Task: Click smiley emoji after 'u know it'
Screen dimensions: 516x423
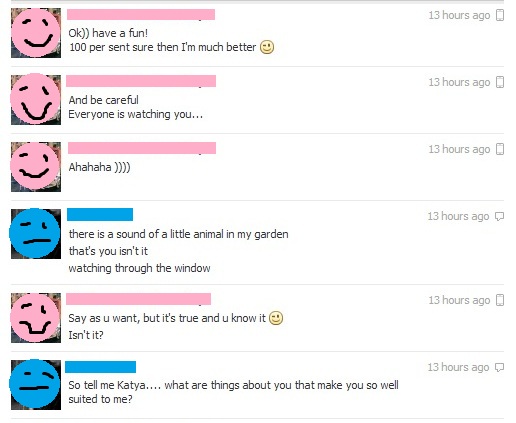Action: coord(276,318)
